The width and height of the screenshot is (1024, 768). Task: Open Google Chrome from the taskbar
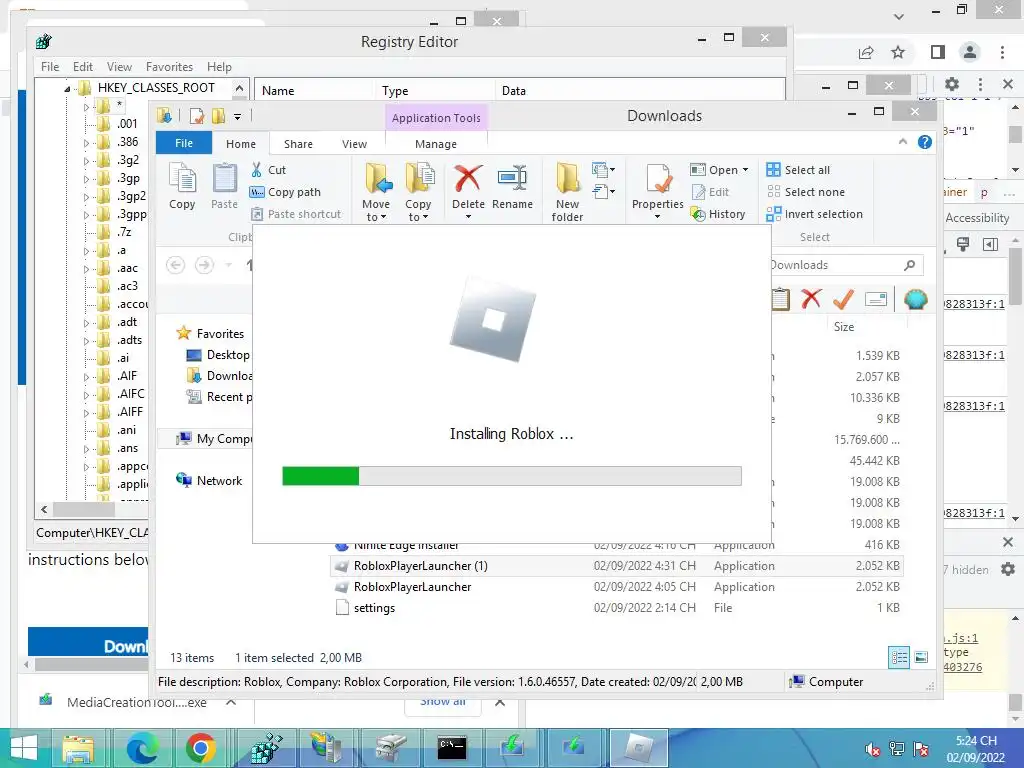pyautogui.click(x=200, y=748)
